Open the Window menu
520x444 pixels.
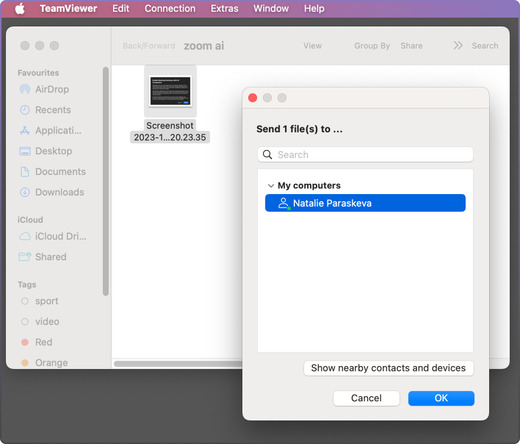[271, 8]
